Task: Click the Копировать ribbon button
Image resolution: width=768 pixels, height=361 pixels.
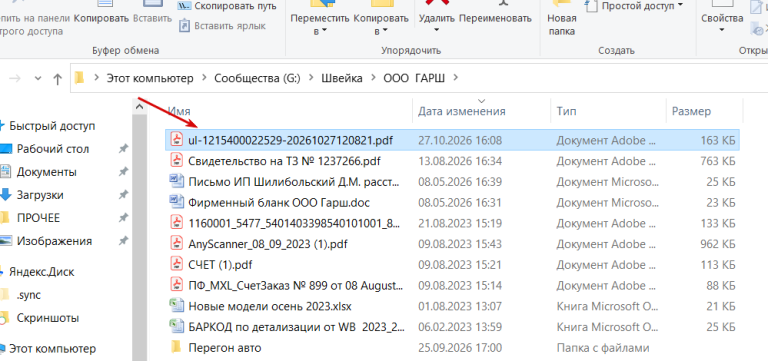Action: click(101, 12)
